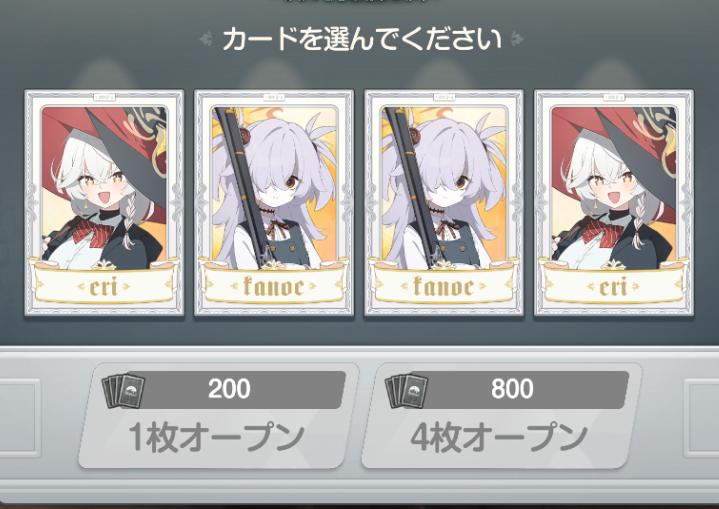This screenshot has width=719, height=509.
Task: Click the 800 cost bar
Action: [x=512, y=390]
